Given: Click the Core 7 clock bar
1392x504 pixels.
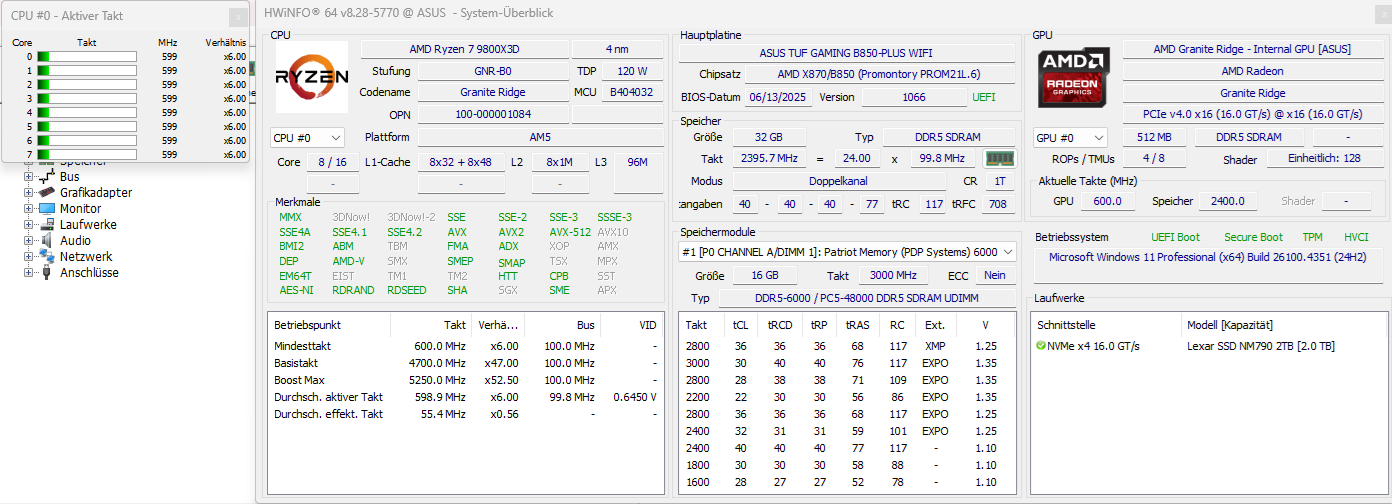Looking at the screenshot, I should coord(87,155).
